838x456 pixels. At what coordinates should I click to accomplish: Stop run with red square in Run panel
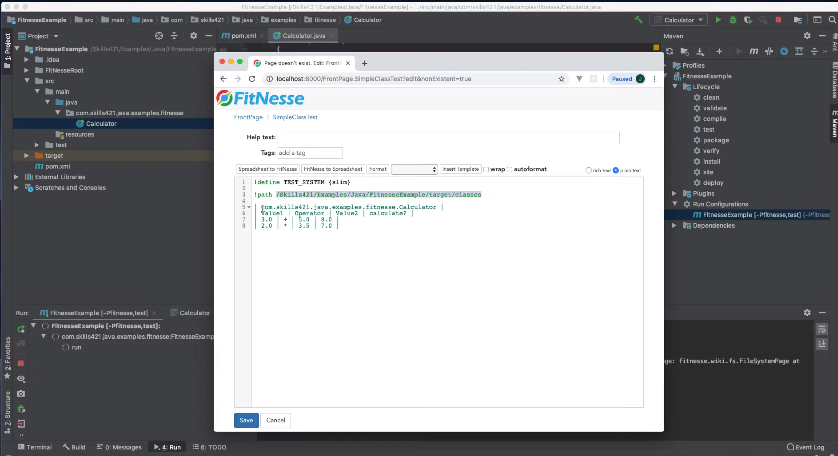(21, 364)
